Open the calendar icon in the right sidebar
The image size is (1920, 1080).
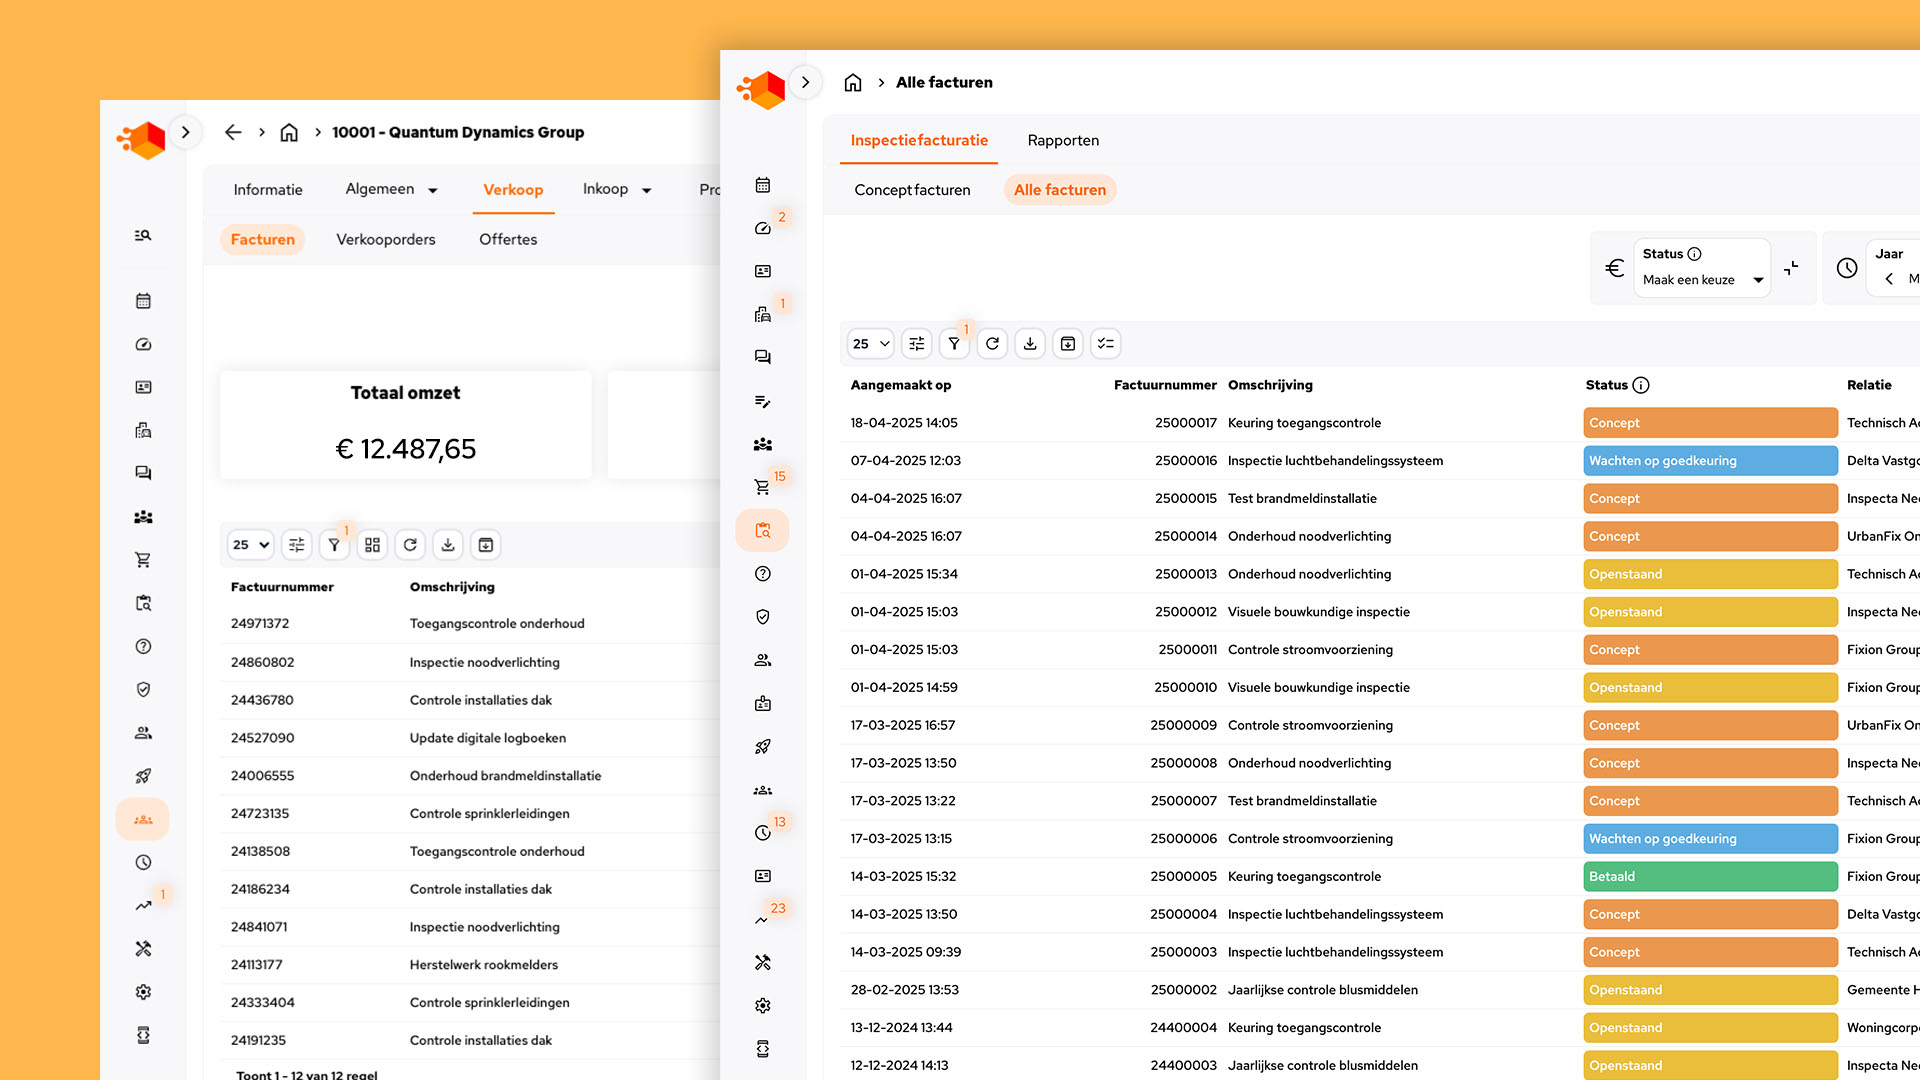(x=762, y=185)
